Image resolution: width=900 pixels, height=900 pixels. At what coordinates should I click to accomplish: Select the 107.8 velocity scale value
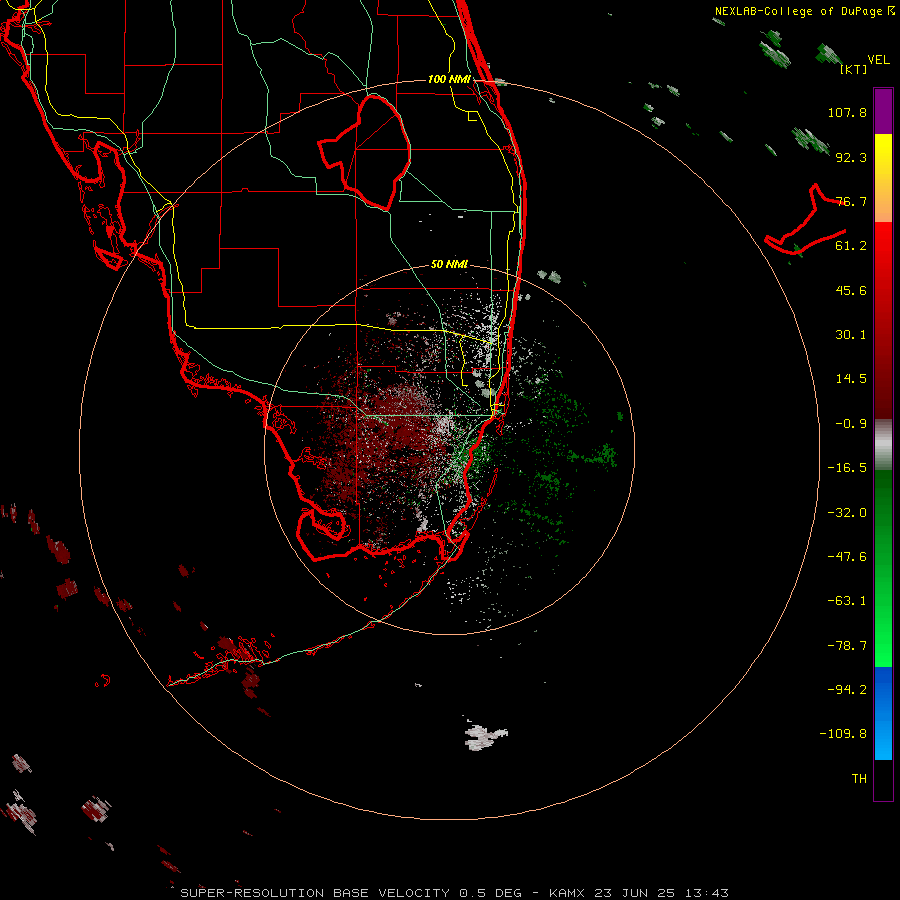pyautogui.click(x=847, y=112)
